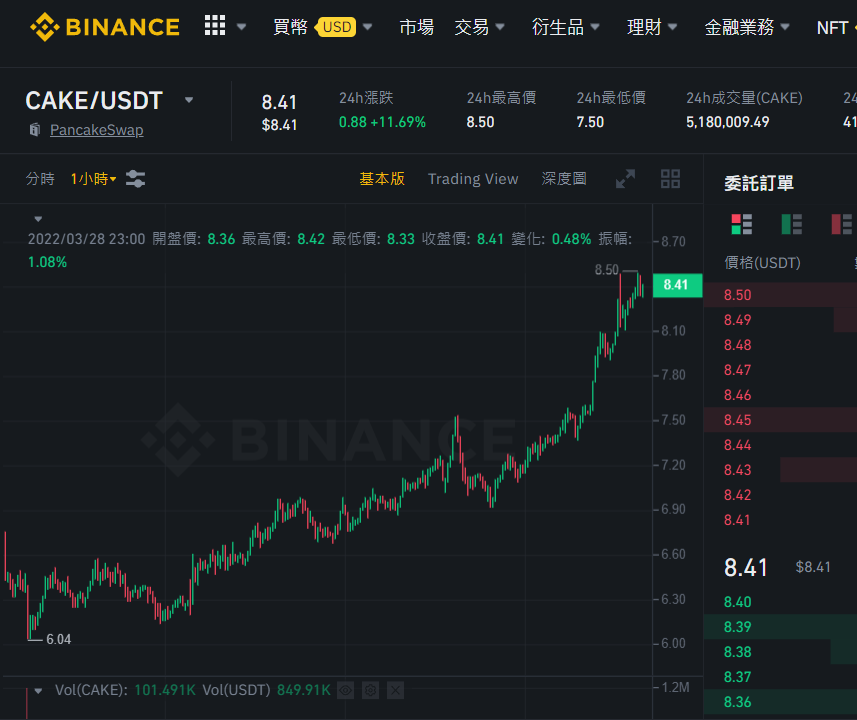Toggle volume indicator eye visibility
Screen dimensions: 857x720
point(345,690)
